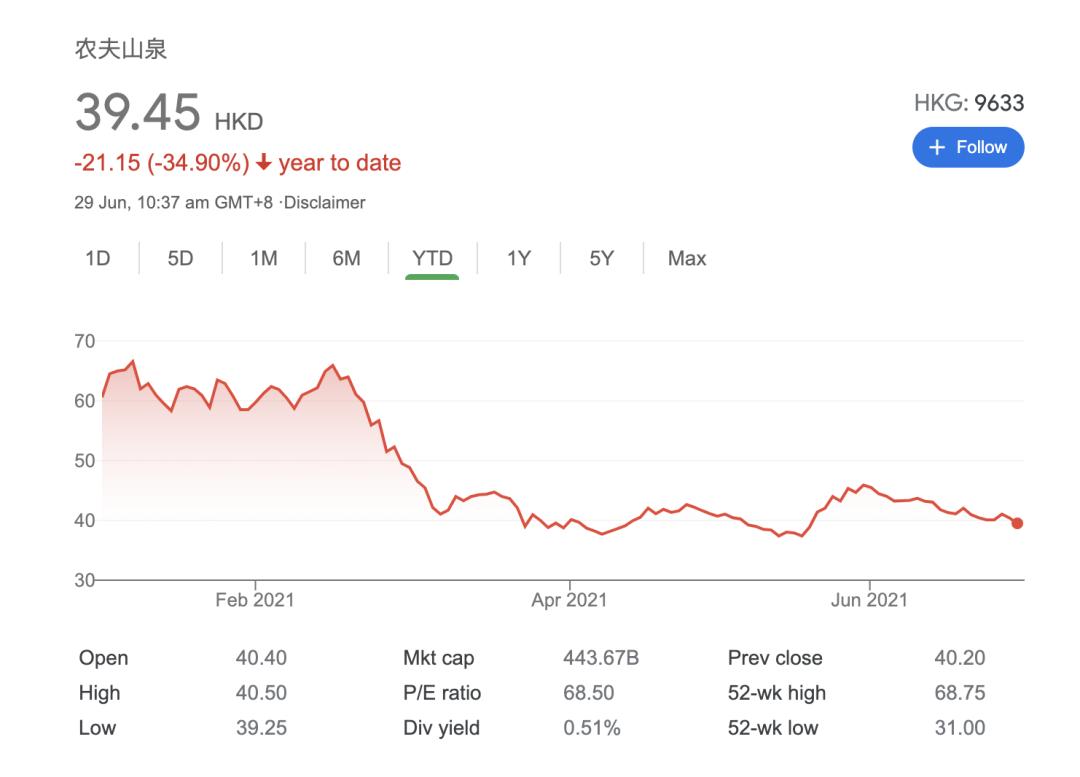This screenshot has height=777, width=1080.
Task: Click the Jun 2021 axis label
Action: pos(870,600)
